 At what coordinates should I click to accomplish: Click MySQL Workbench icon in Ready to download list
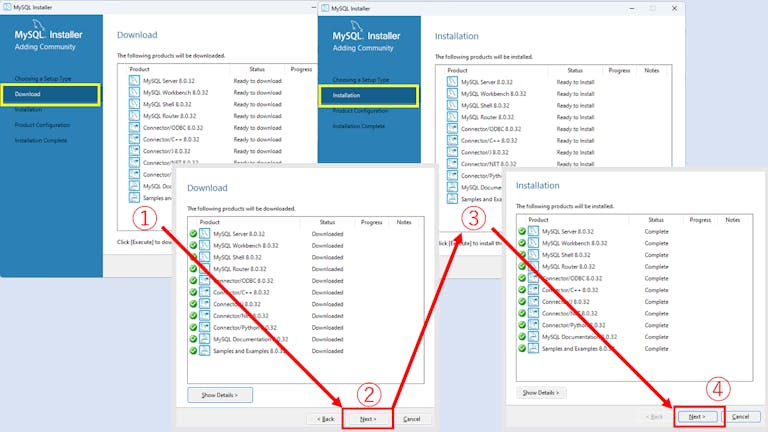(134, 93)
